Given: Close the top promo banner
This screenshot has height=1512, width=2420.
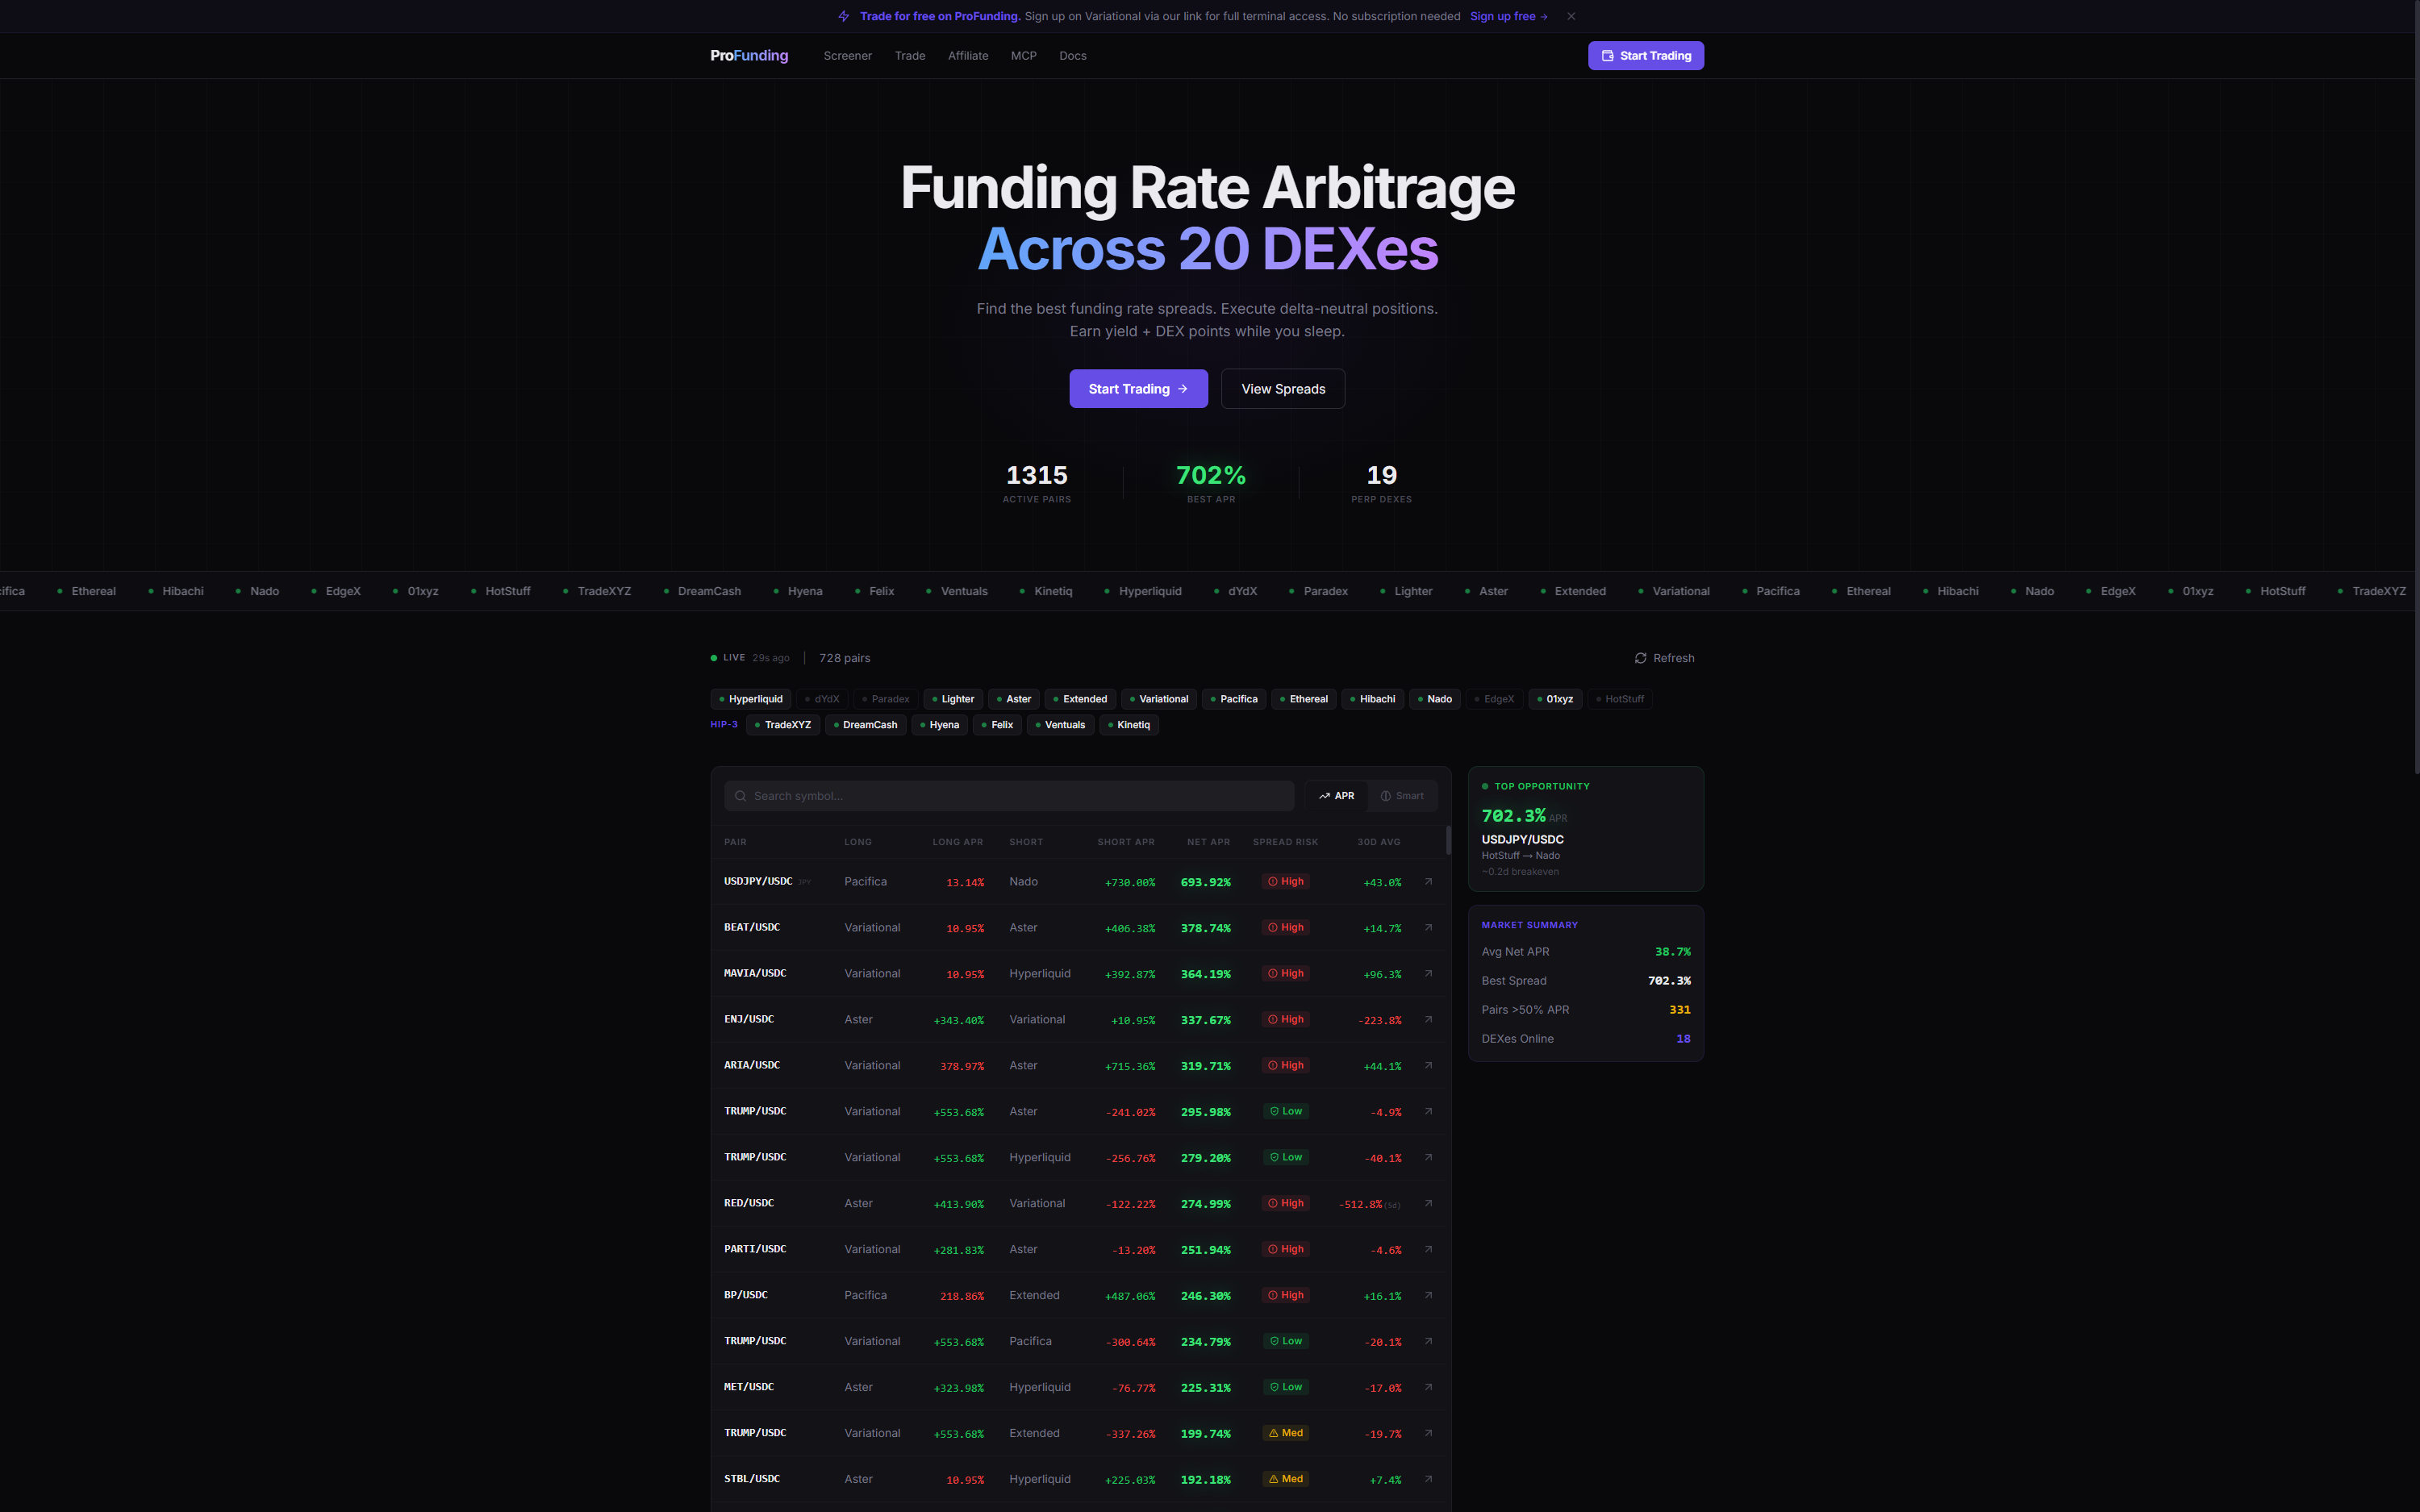Looking at the screenshot, I should [1571, 16].
